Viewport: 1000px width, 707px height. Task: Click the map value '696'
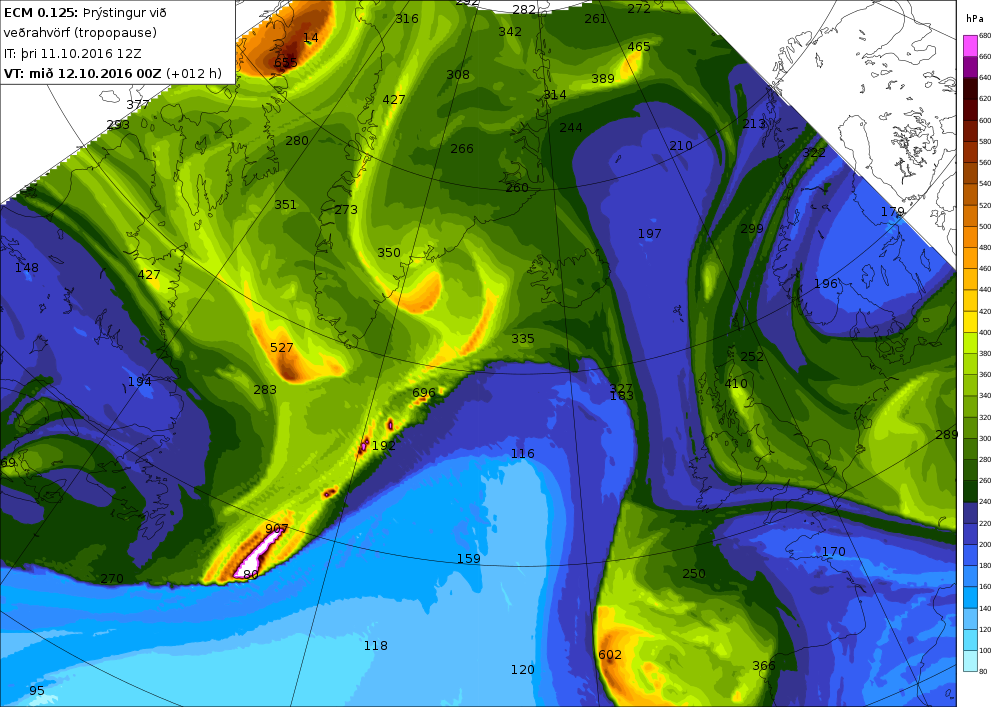[424, 393]
